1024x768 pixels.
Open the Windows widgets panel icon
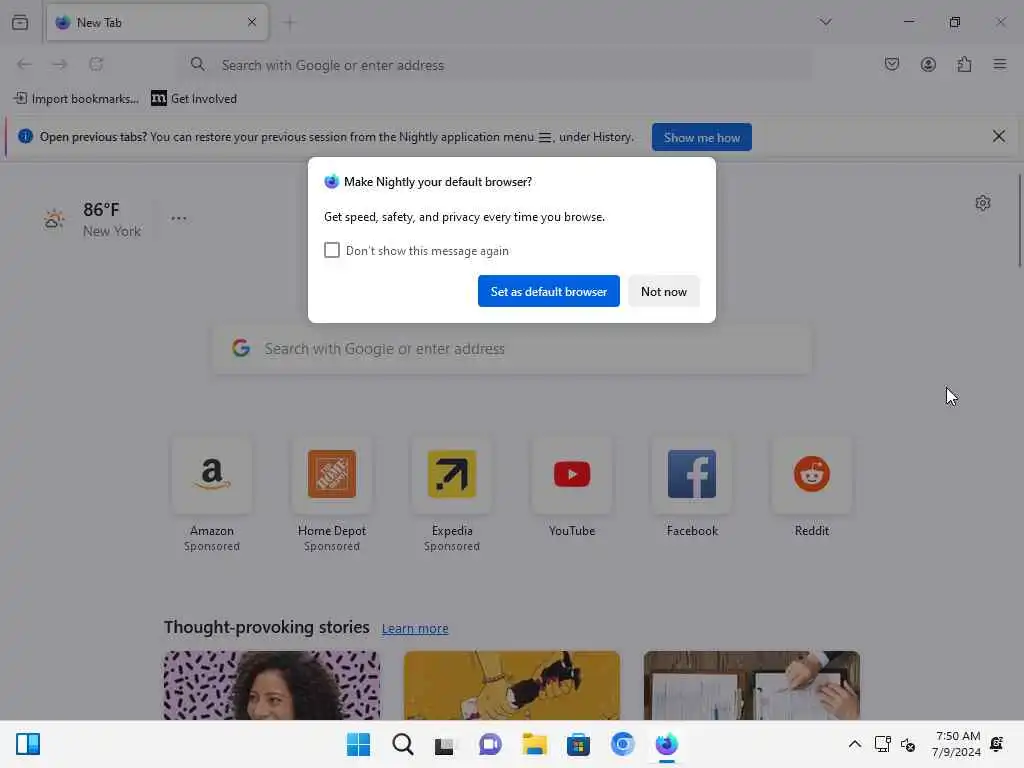[28, 744]
